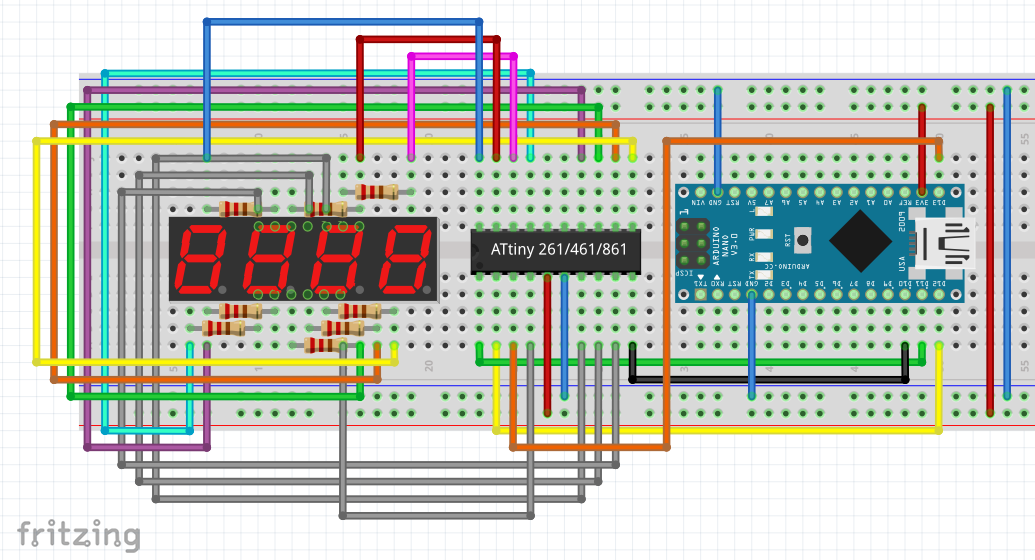Click the cyan jumper wire
1035x560 pixels.
click(104, 250)
